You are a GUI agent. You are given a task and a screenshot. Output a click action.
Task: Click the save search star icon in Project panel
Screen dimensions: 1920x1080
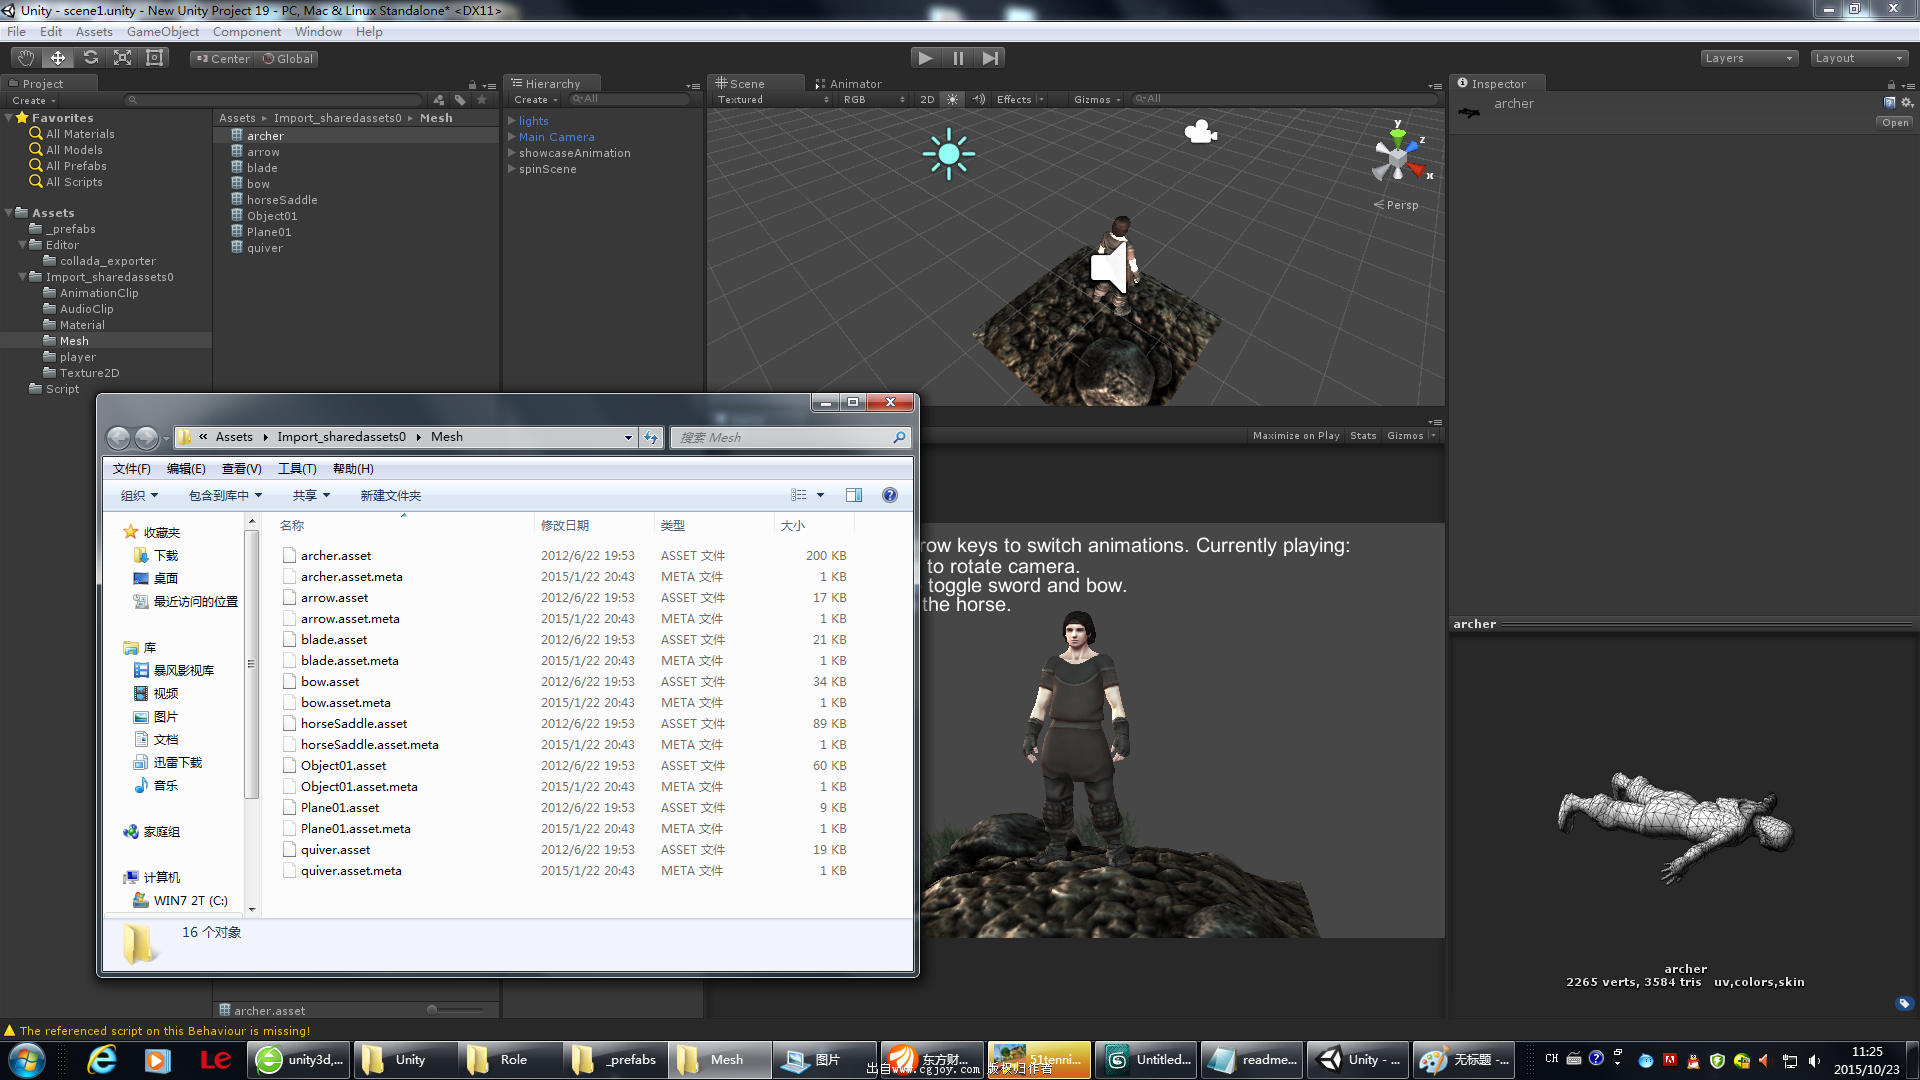(x=482, y=100)
